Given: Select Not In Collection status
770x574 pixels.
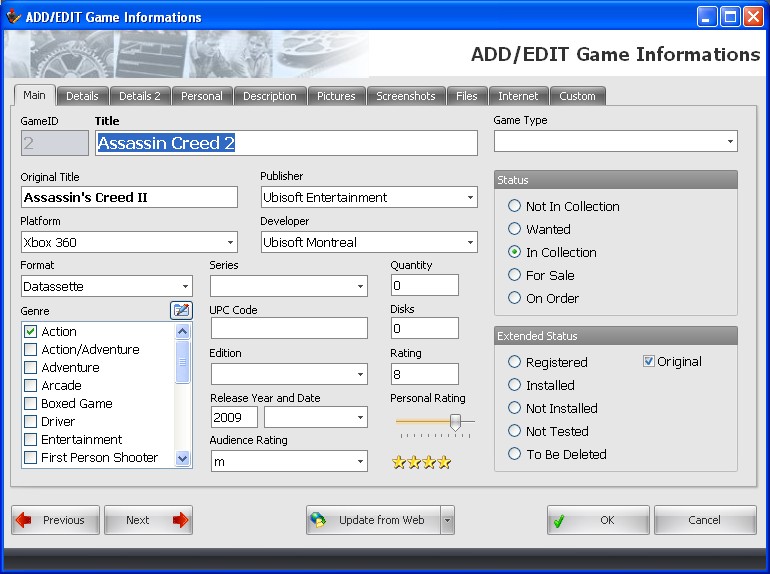Looking at the screenshot, I should tap(514, 206).
